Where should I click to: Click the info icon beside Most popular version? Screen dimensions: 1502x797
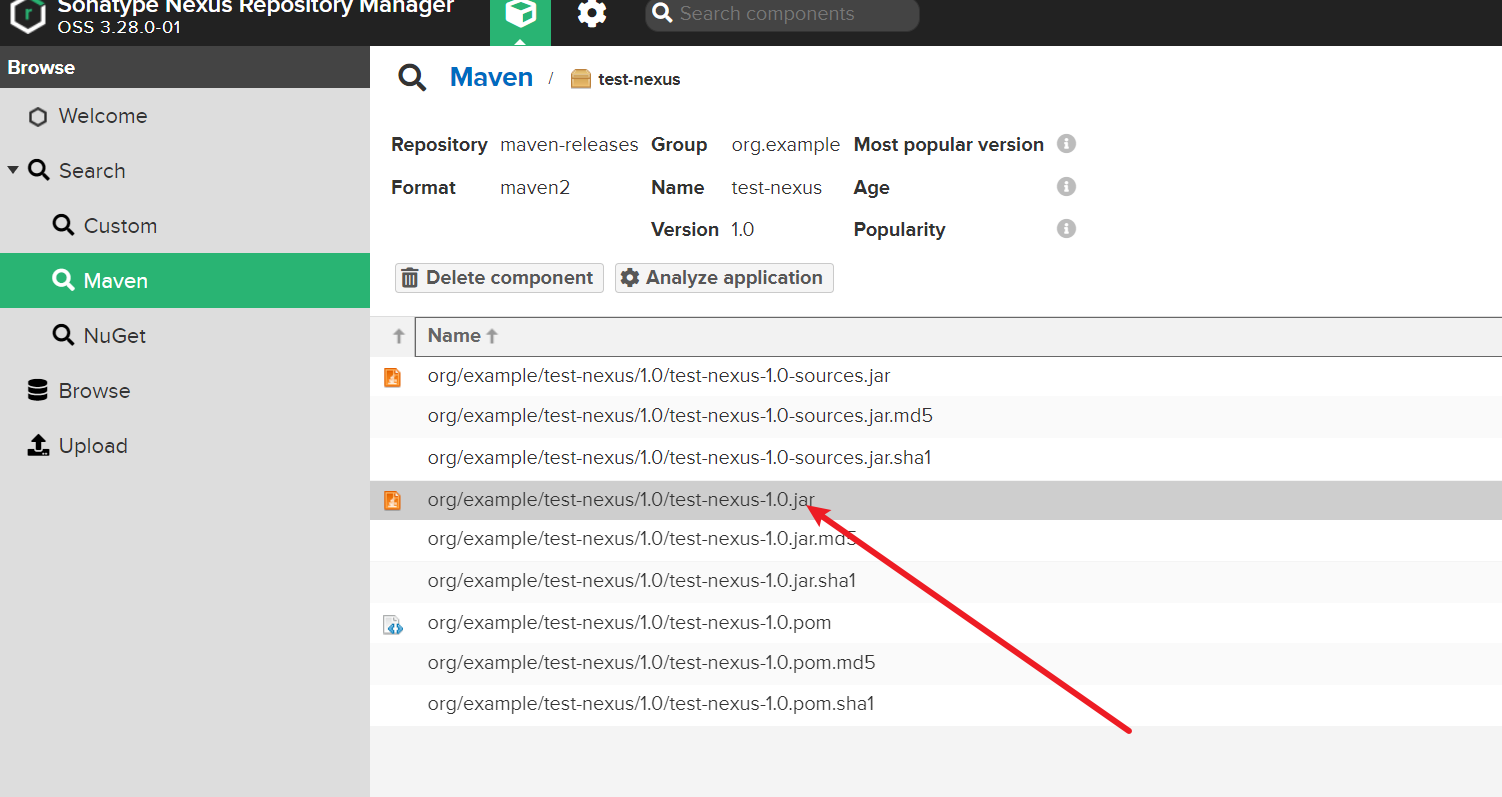pos(1066,144)
